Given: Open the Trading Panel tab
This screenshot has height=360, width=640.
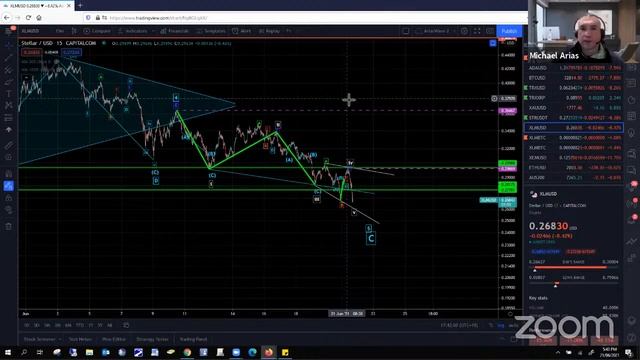Looking at the screenshot, I should coord(193,339).
